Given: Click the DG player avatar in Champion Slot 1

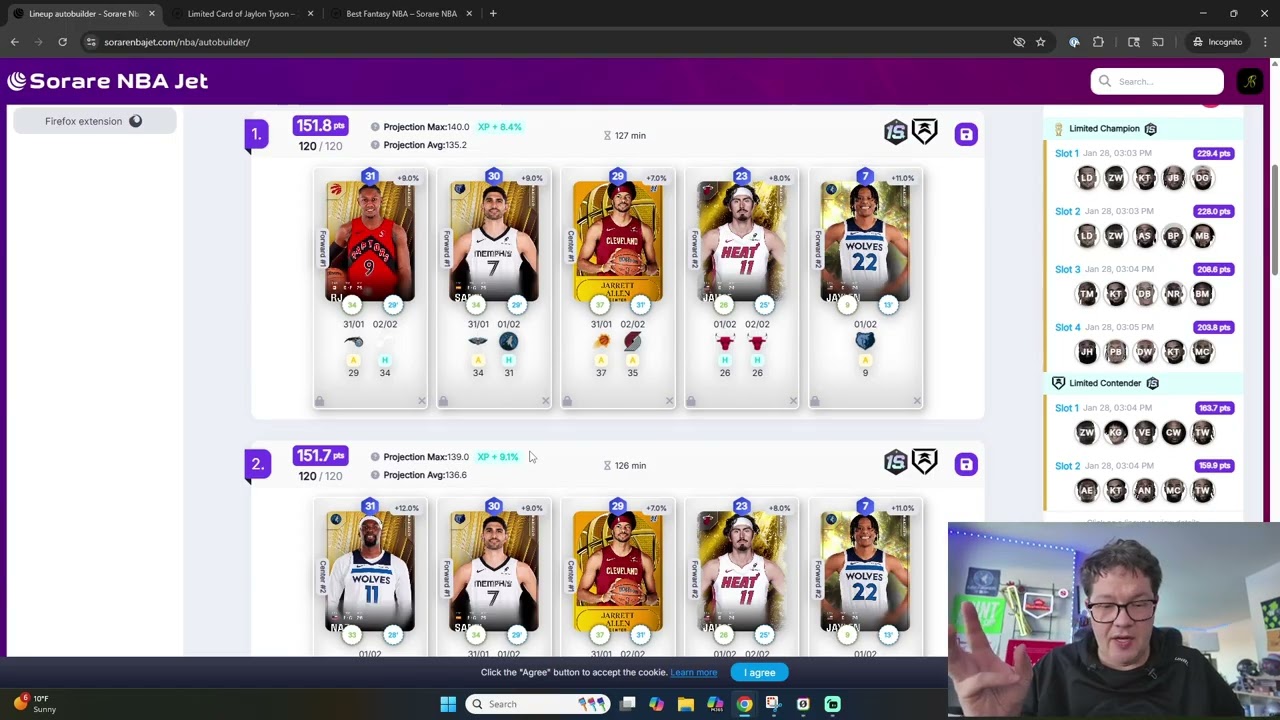Looking at the screenshot, I should 1202,178.
